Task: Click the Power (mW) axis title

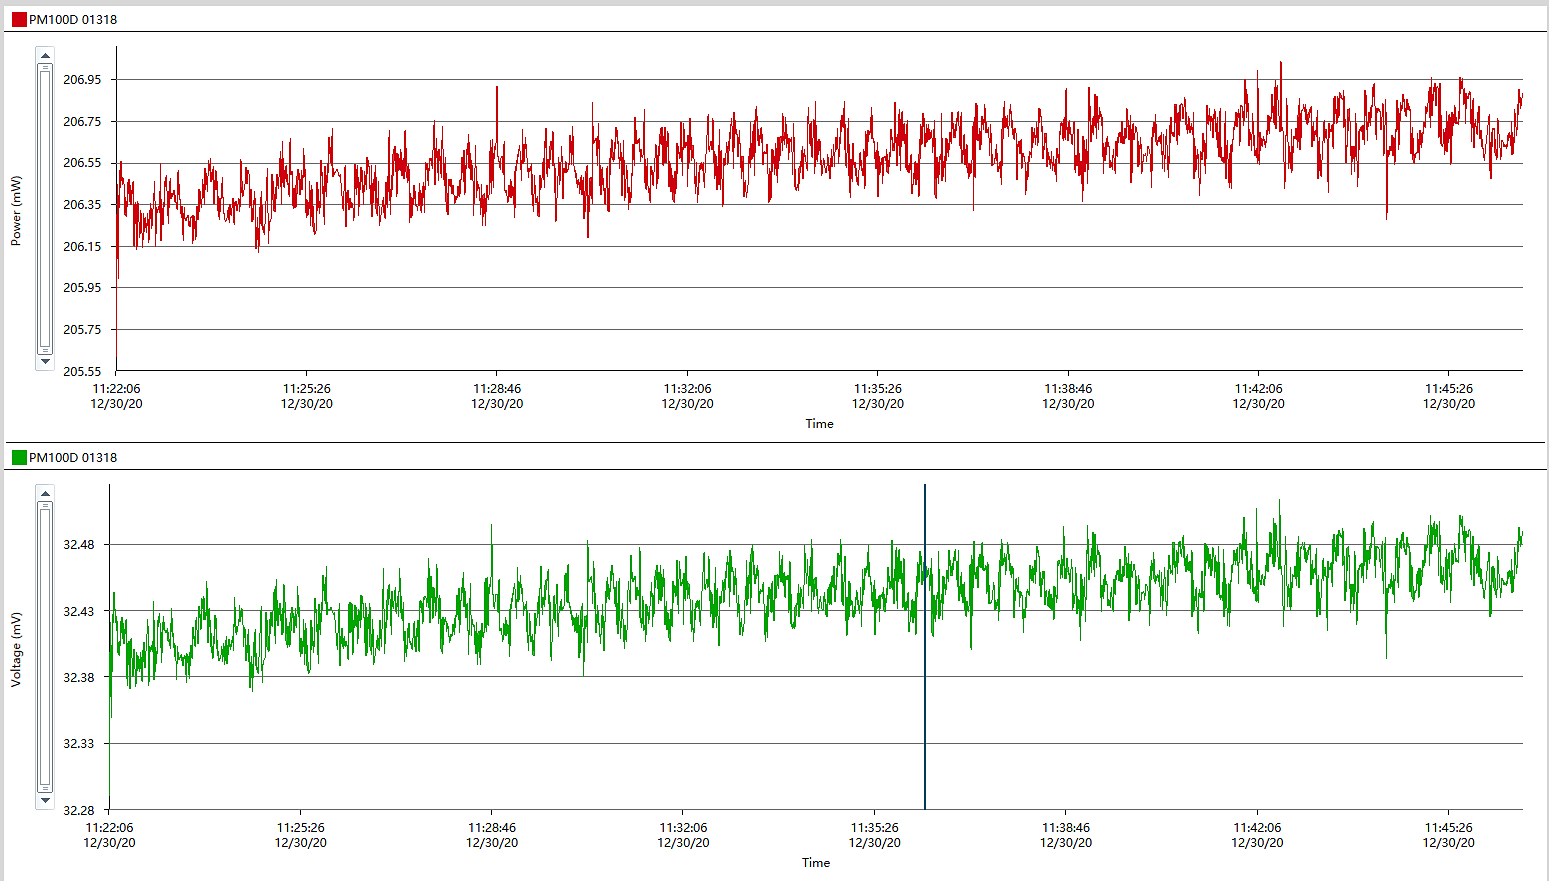Action: click(16, 211)
